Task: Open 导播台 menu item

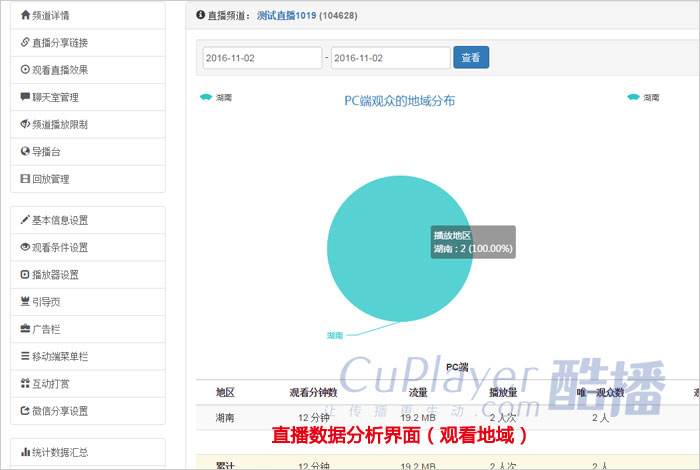Action: pos(88,152)
